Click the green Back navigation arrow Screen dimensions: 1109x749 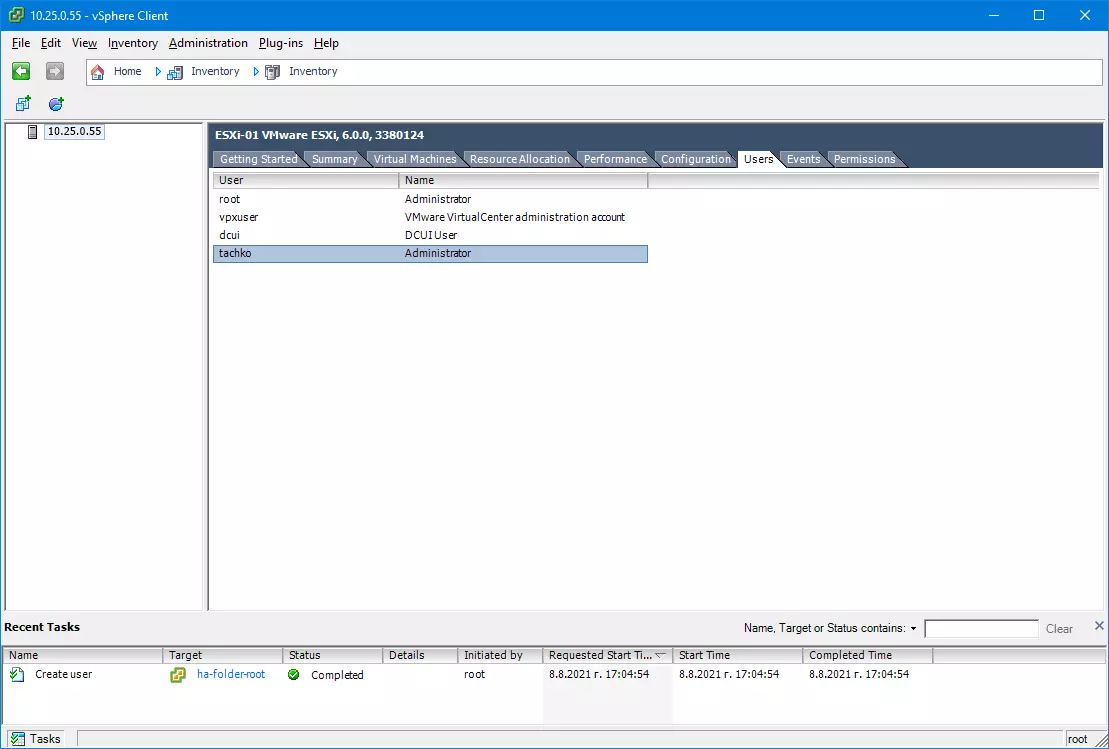tap(21, 71)
